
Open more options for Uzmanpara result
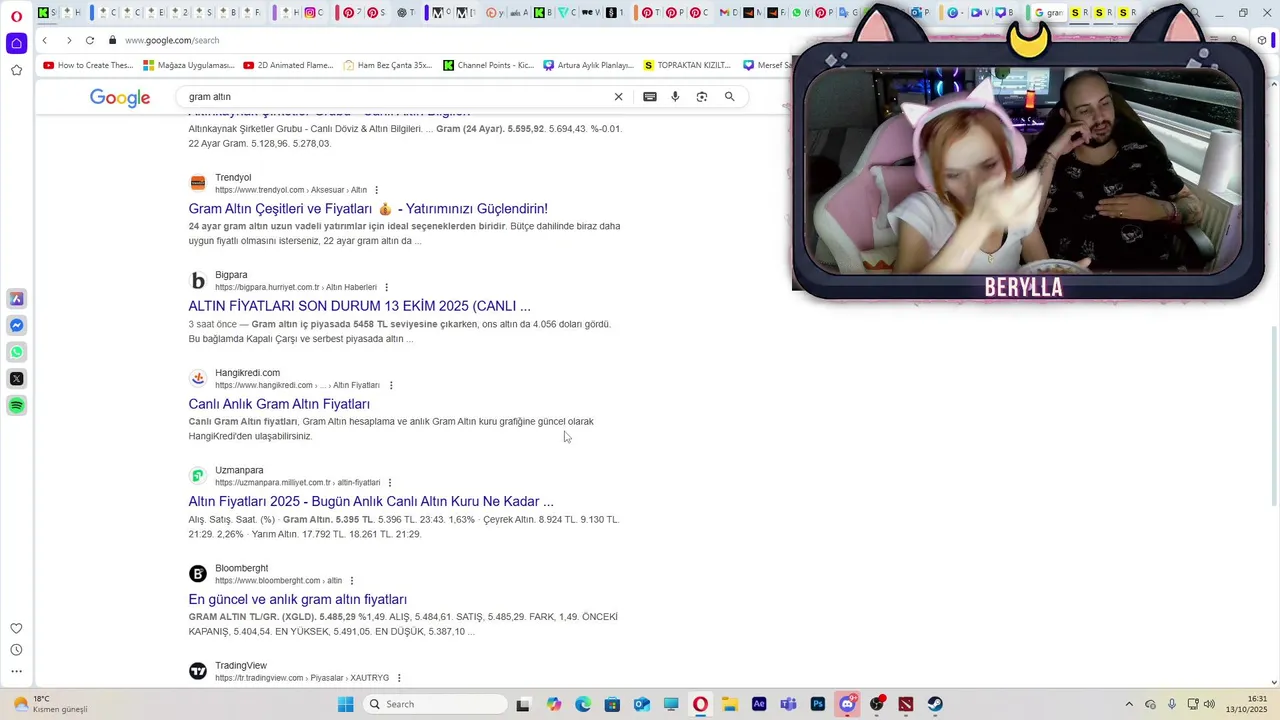pyautogui.click(x=390, y=483)
